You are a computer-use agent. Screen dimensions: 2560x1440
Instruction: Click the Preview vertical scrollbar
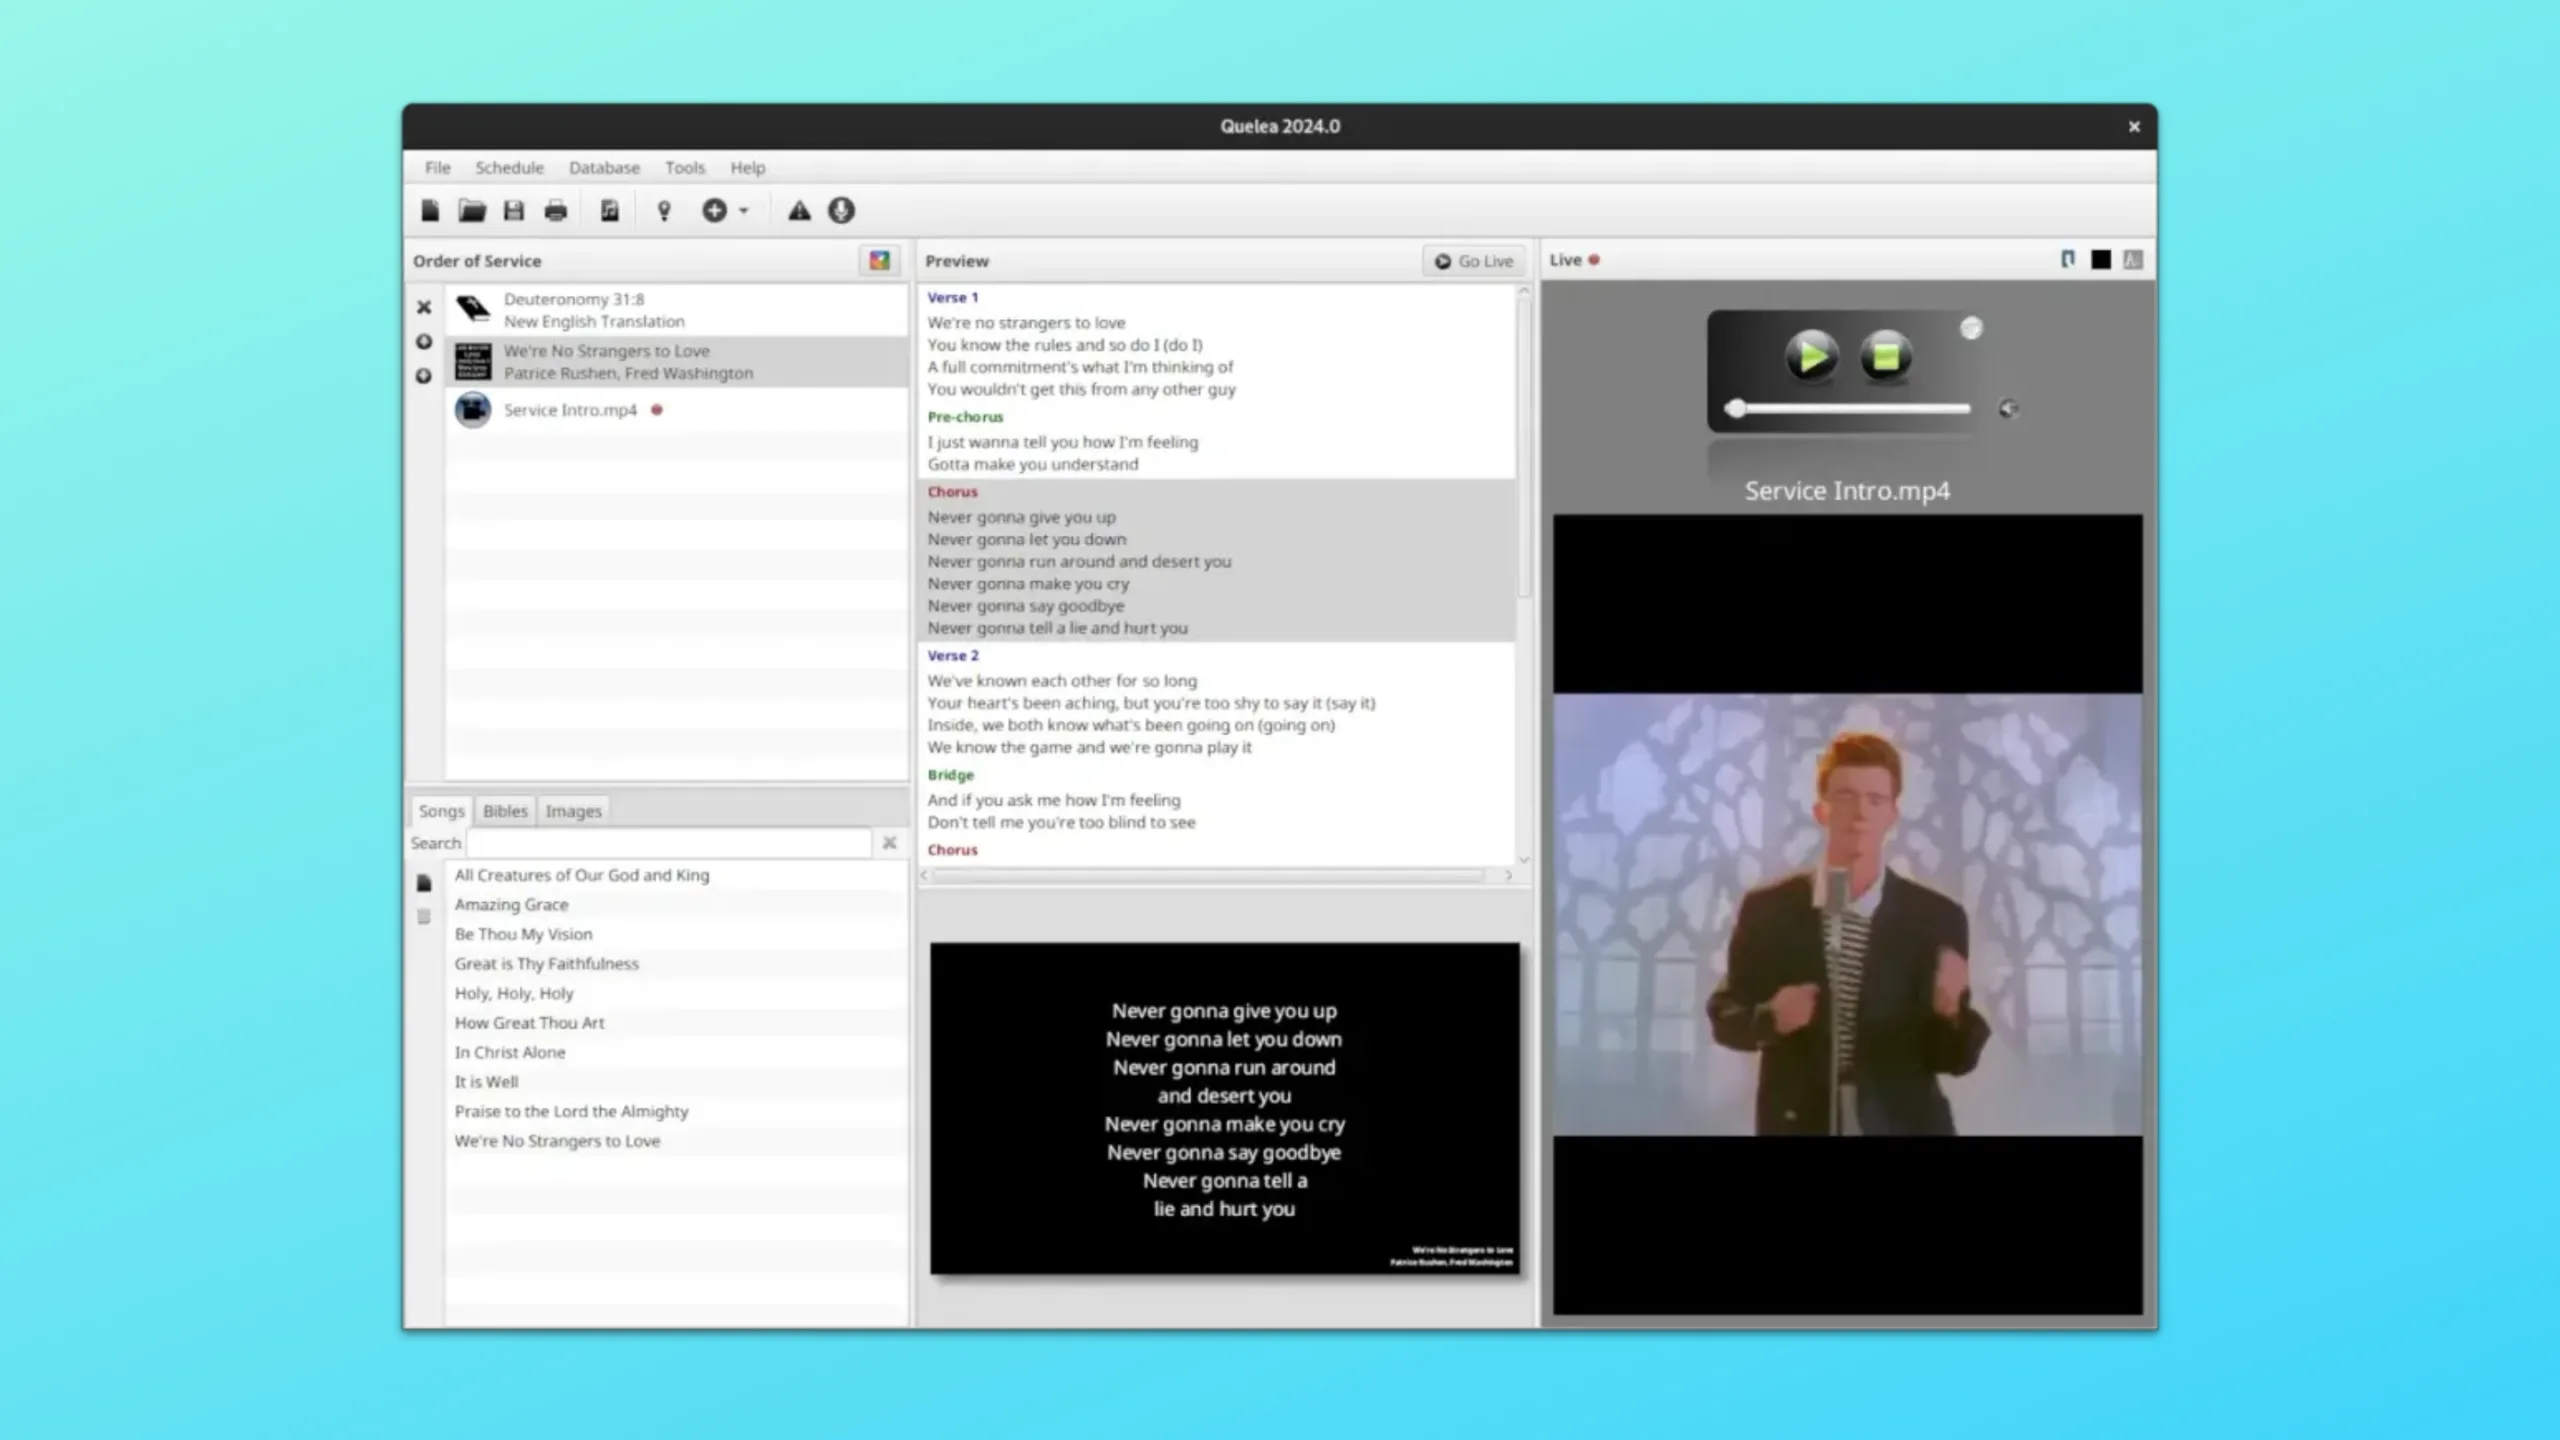1524,448
